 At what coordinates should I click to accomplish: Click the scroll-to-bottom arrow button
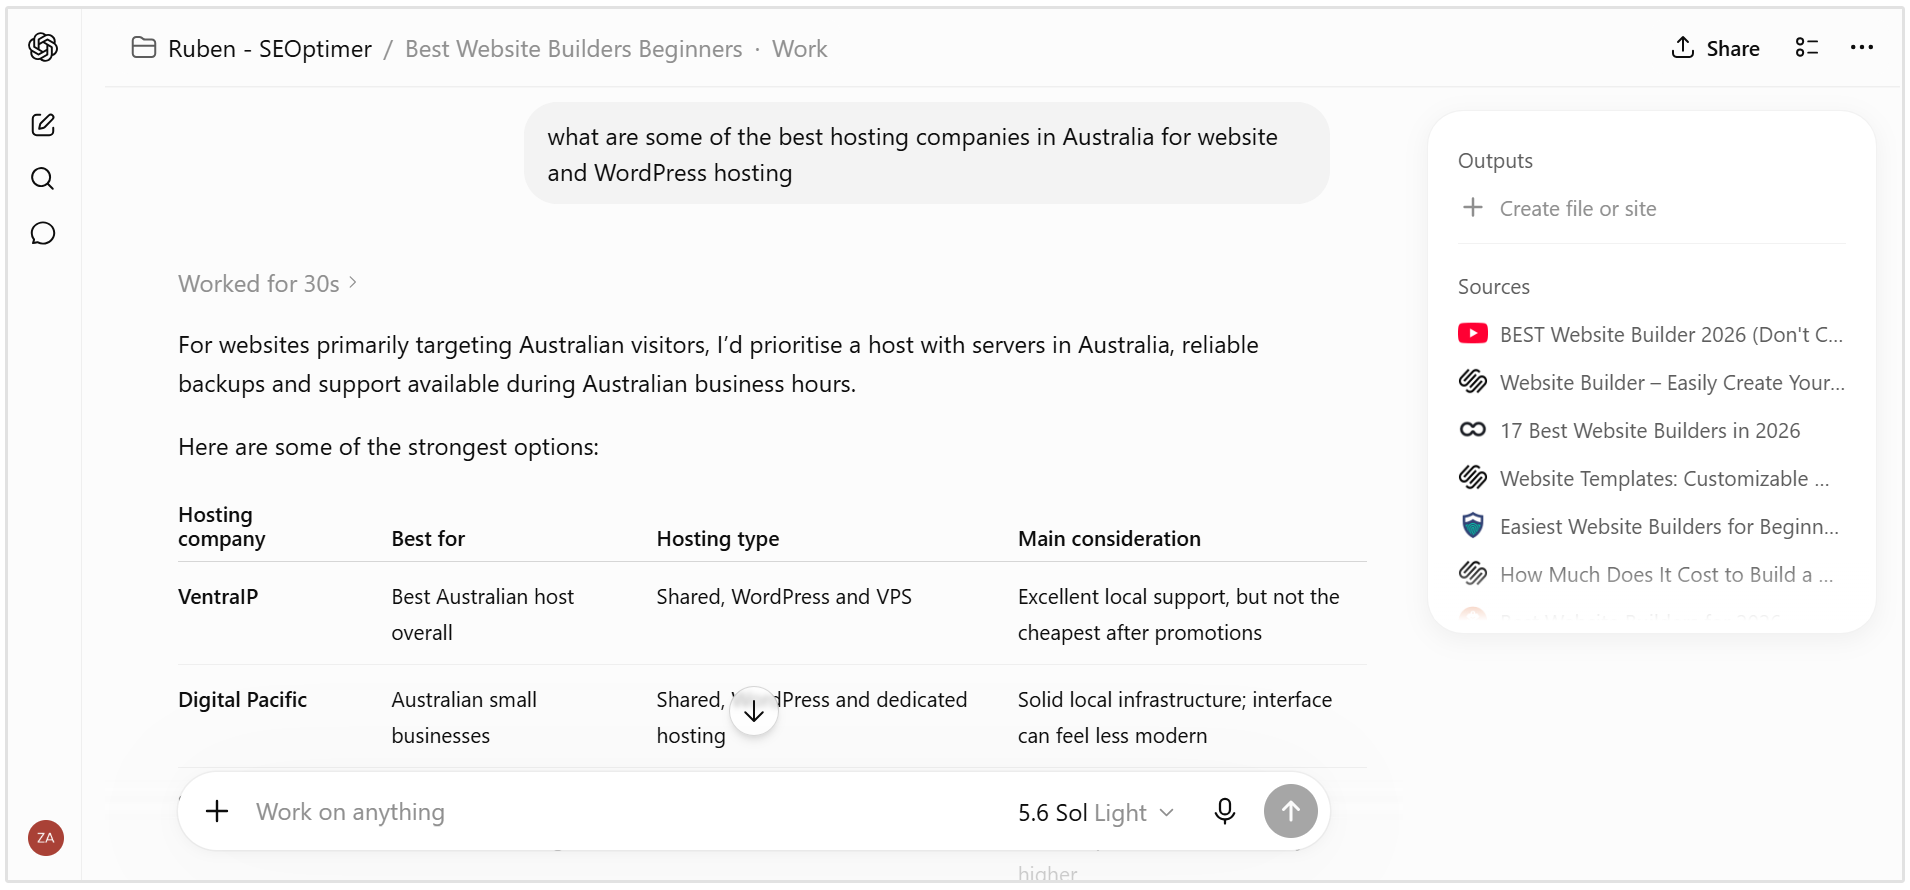point(754,712)
